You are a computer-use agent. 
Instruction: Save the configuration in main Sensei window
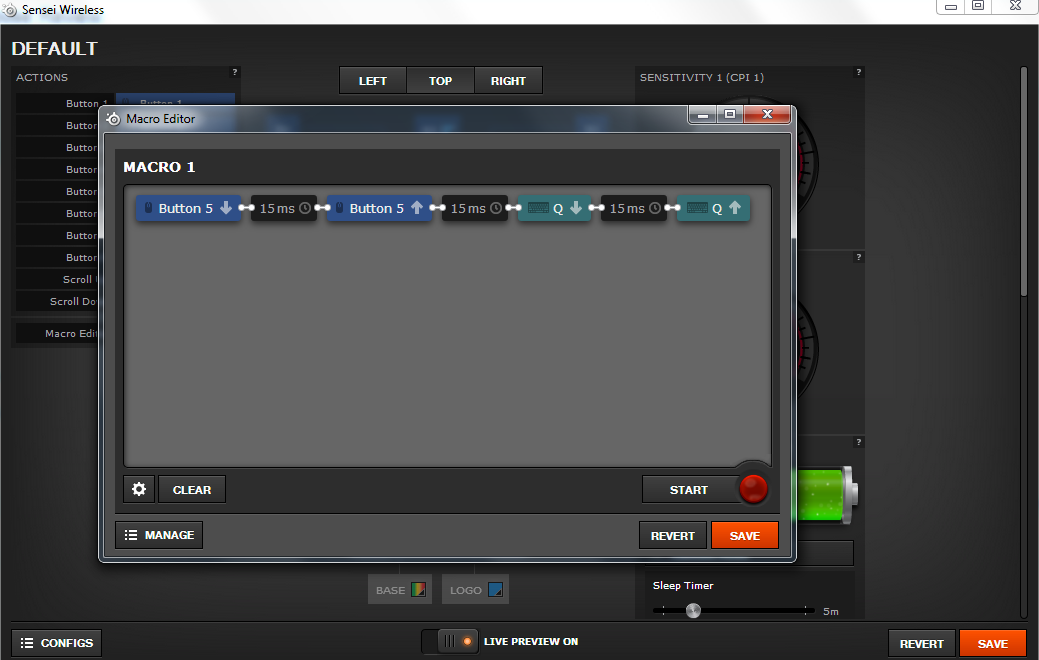(x=993, y=643)
